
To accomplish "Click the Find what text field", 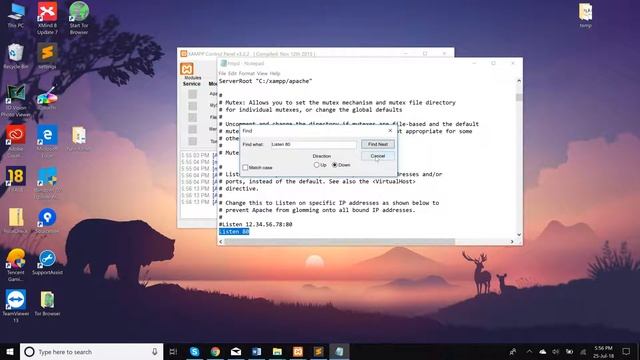I will click(313, 144).
